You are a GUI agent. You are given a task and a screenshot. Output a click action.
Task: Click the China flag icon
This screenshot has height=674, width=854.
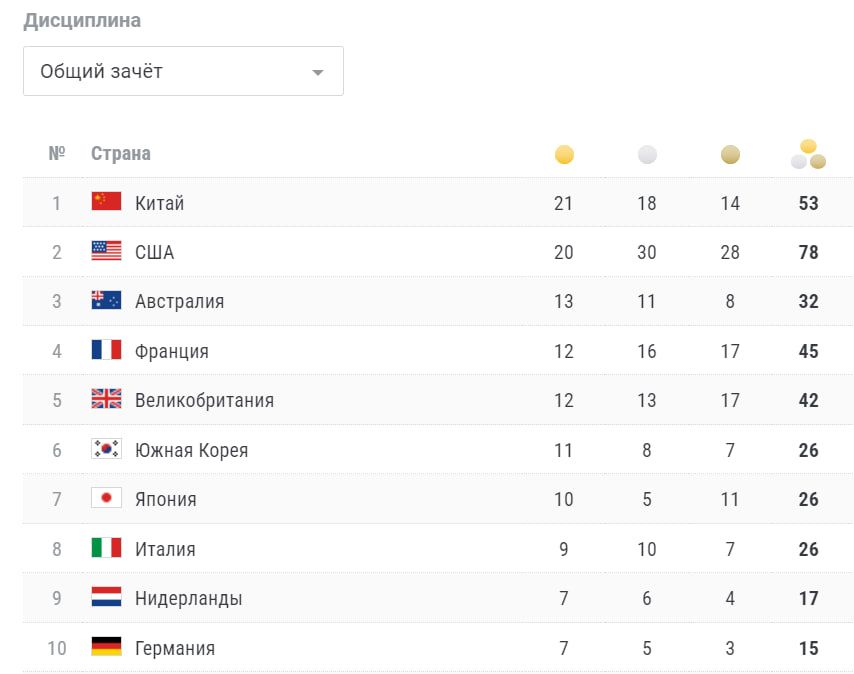click(x=106, y=202)
